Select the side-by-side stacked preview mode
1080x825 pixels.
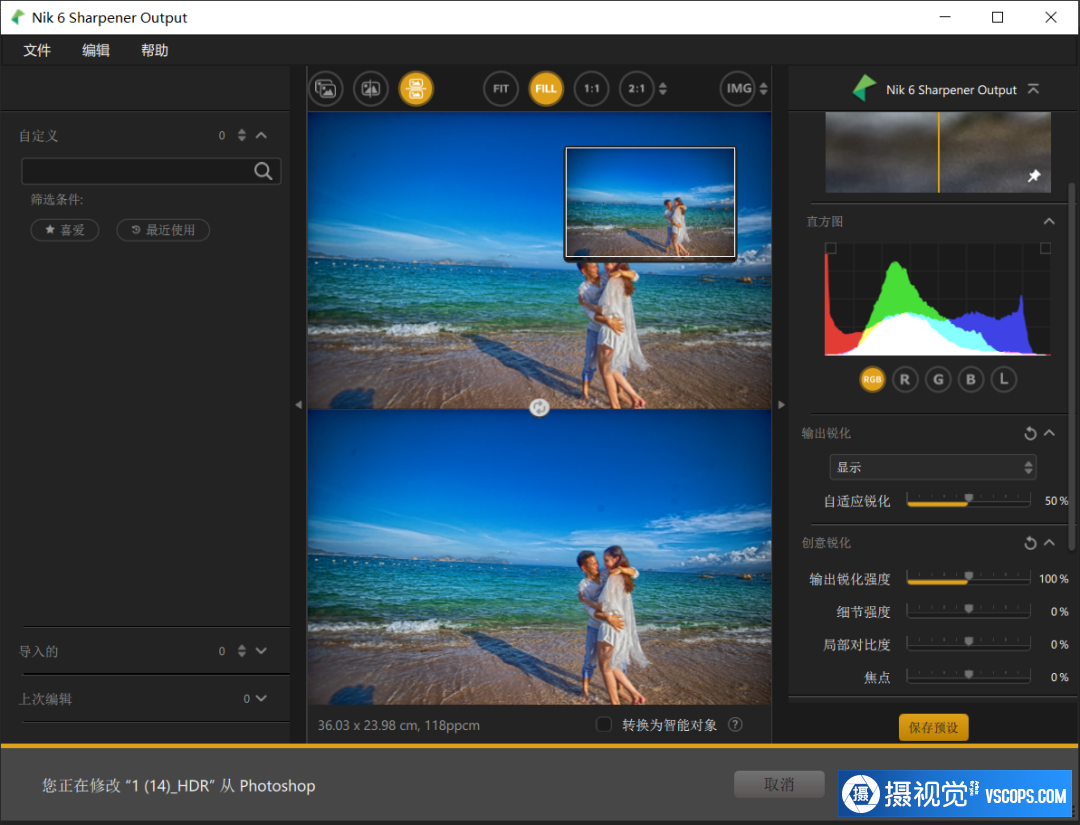point(416,89)
